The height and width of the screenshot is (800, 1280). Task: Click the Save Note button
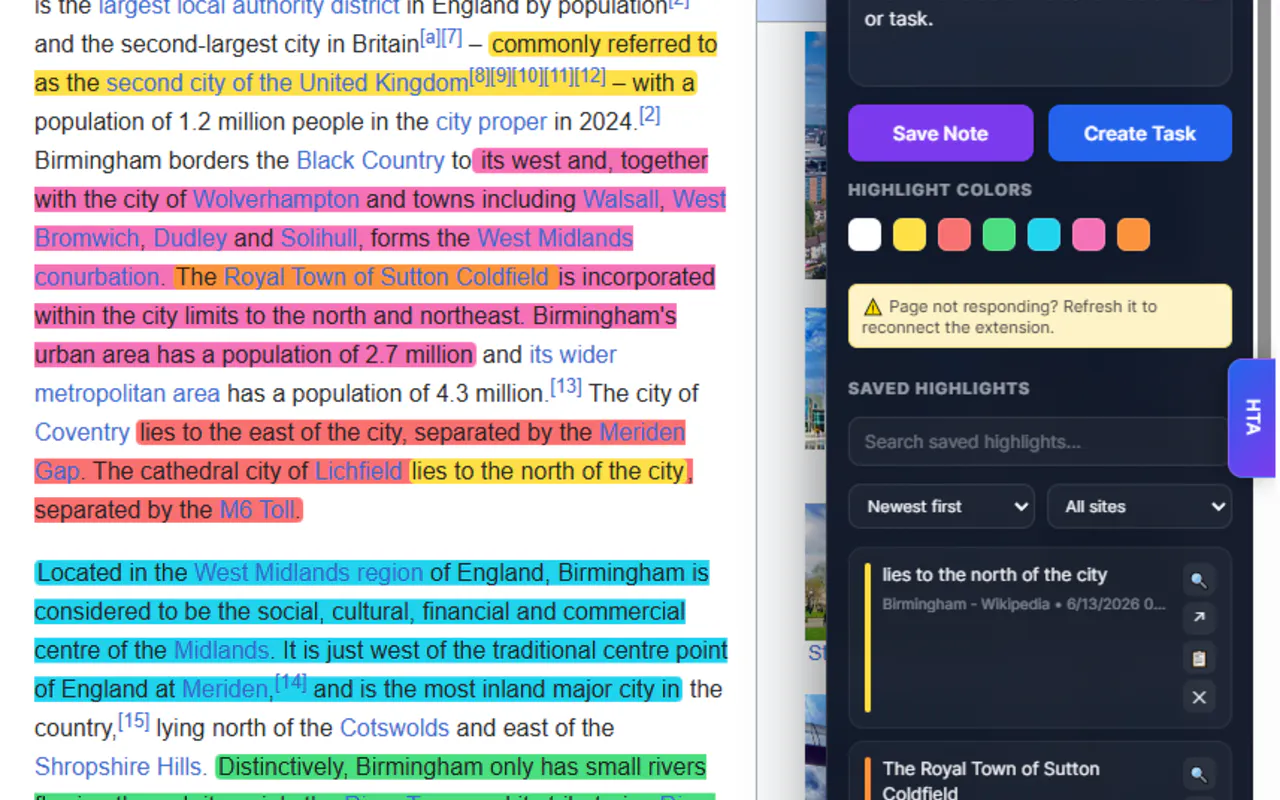940,133
